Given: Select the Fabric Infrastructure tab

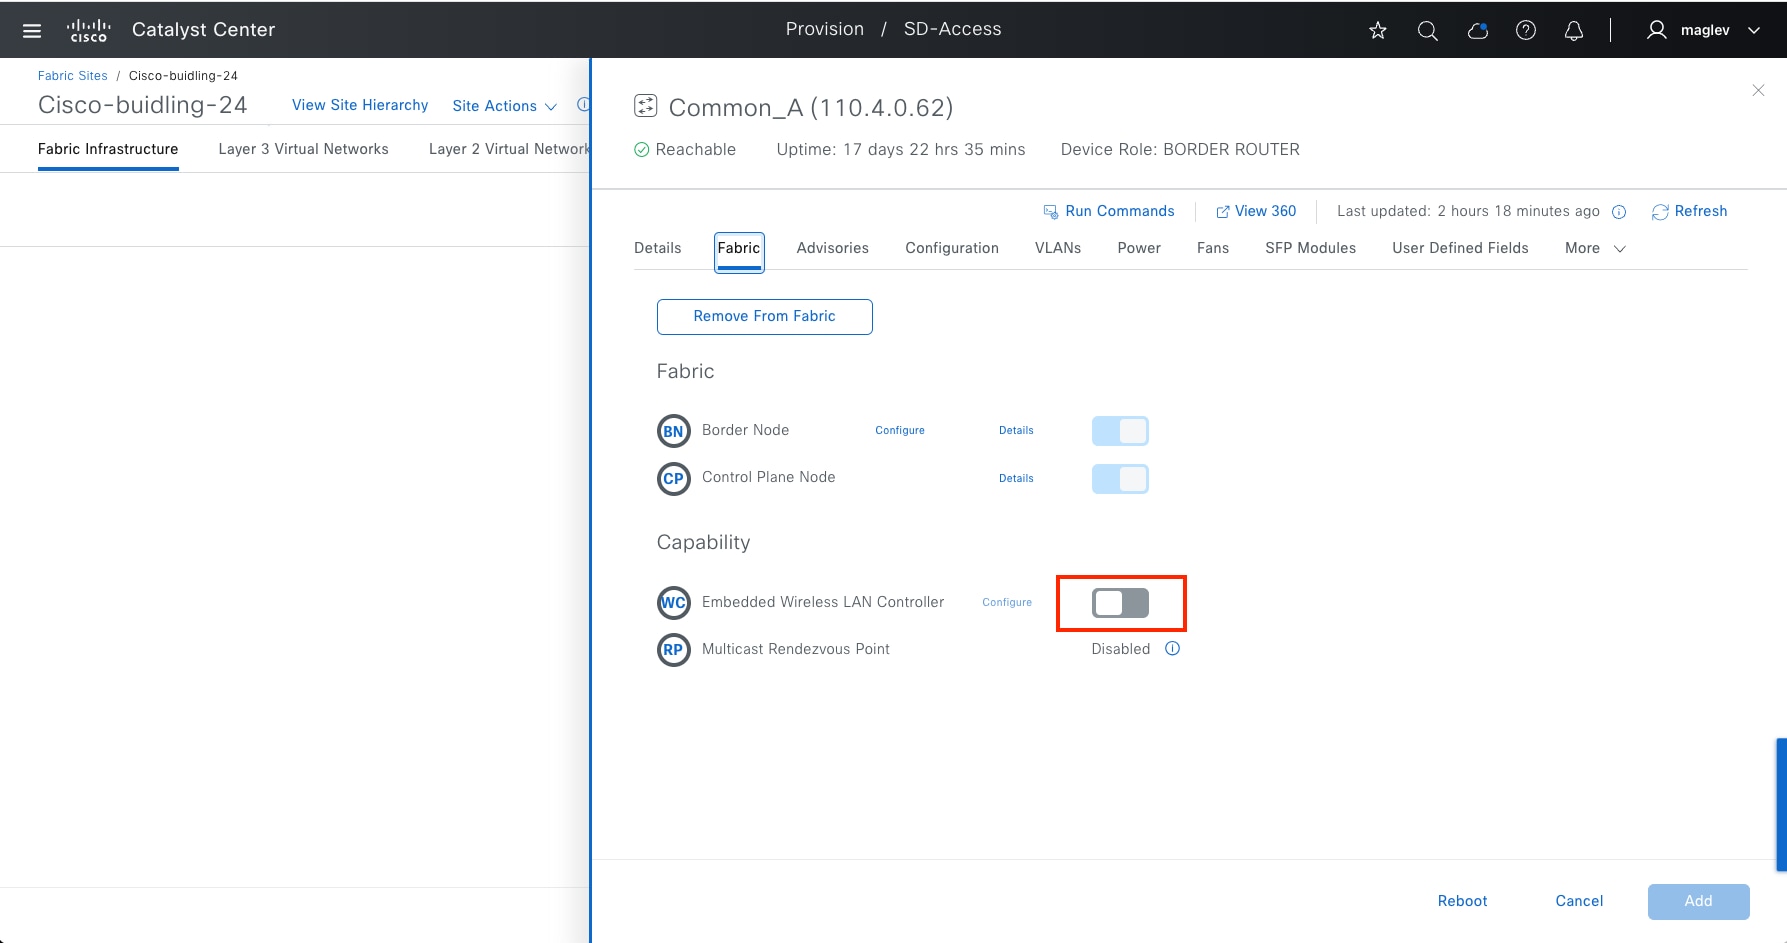Looking at the screenshot, I should [x=108, y=149].
